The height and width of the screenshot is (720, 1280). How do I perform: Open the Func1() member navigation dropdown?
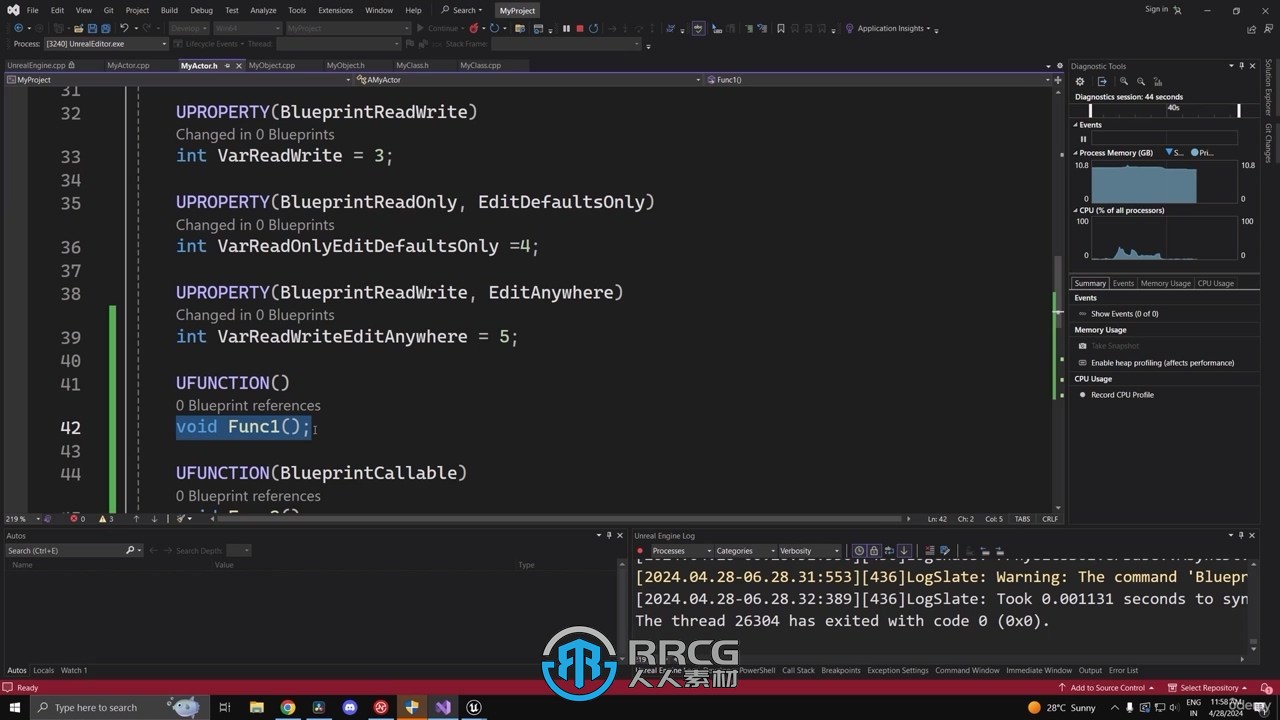pos(880,80)
